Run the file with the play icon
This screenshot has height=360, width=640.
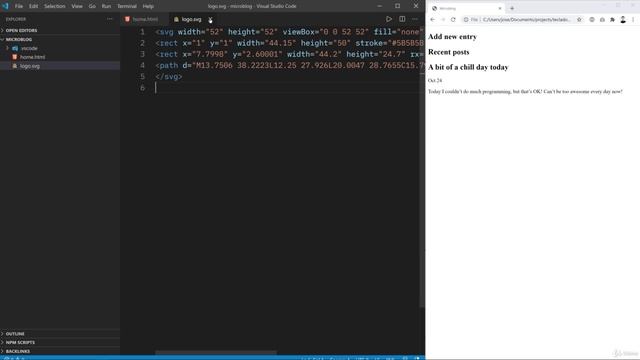(389, 19)
